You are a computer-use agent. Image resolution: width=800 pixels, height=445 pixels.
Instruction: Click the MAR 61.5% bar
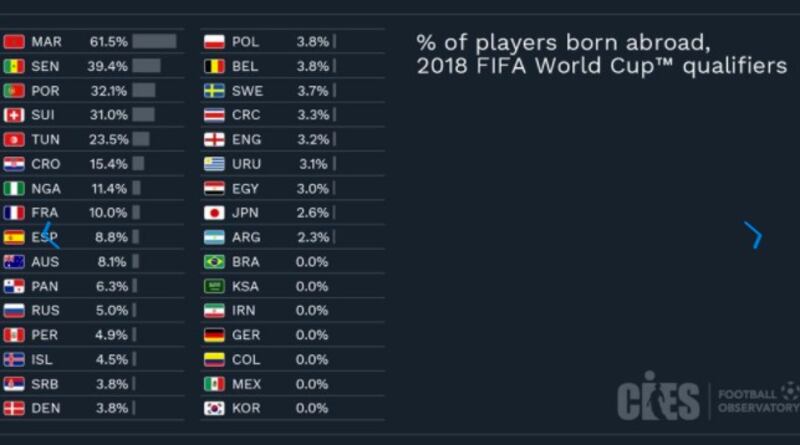(155, 41)
